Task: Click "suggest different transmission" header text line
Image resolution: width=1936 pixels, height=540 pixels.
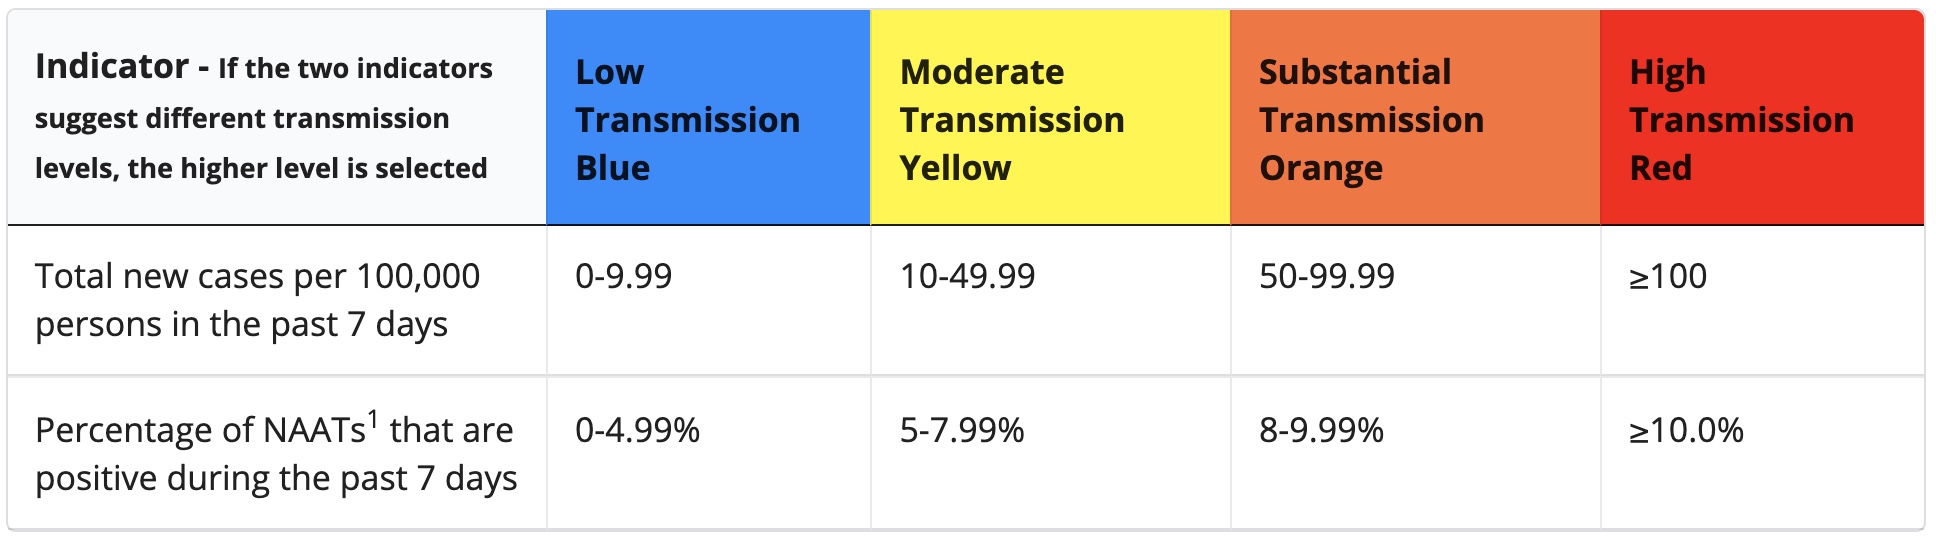Action: [242, 118]
